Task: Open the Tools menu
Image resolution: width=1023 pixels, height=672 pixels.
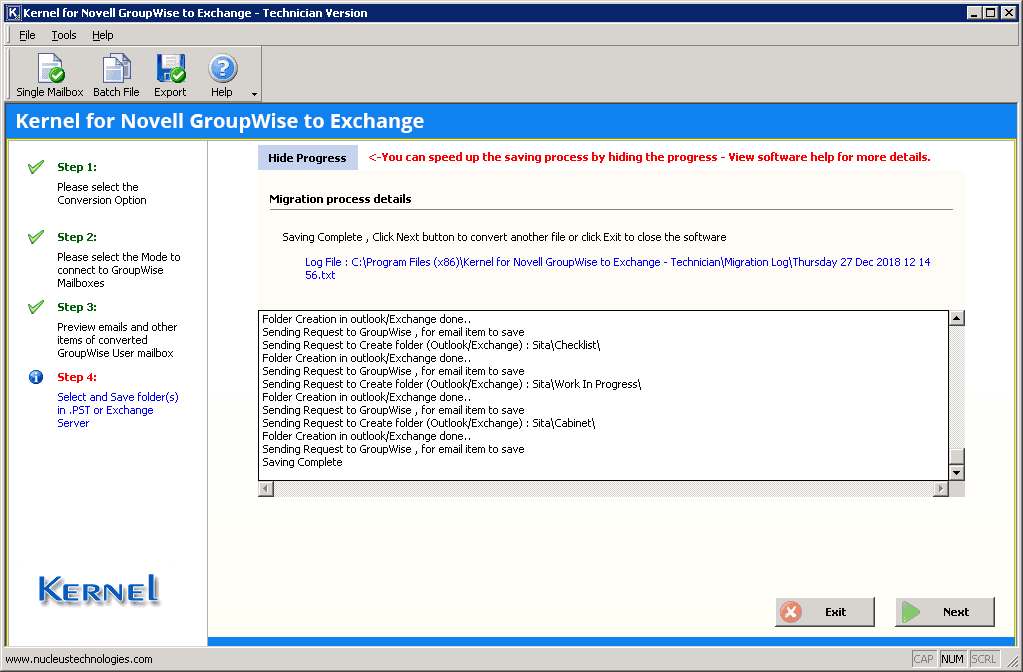Action: (64, 35)
